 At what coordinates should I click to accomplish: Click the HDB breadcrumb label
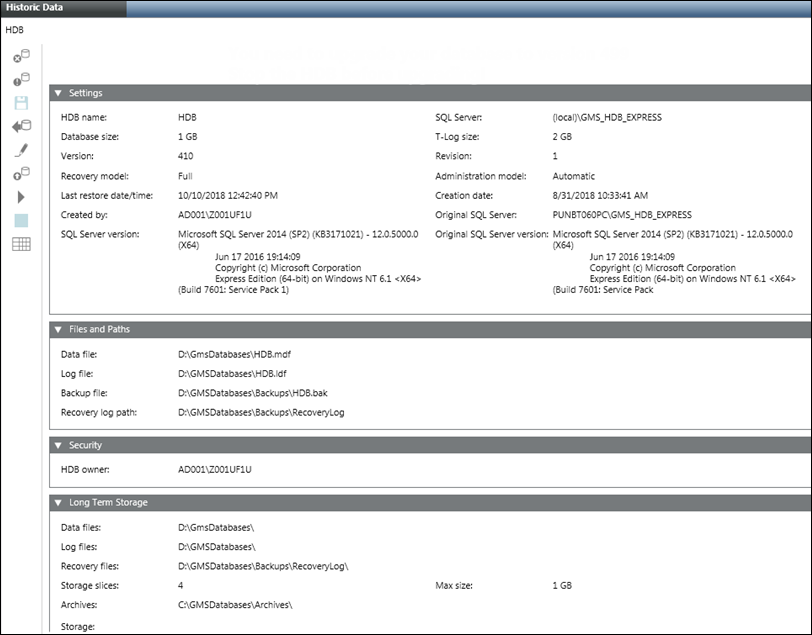(14, 31)
